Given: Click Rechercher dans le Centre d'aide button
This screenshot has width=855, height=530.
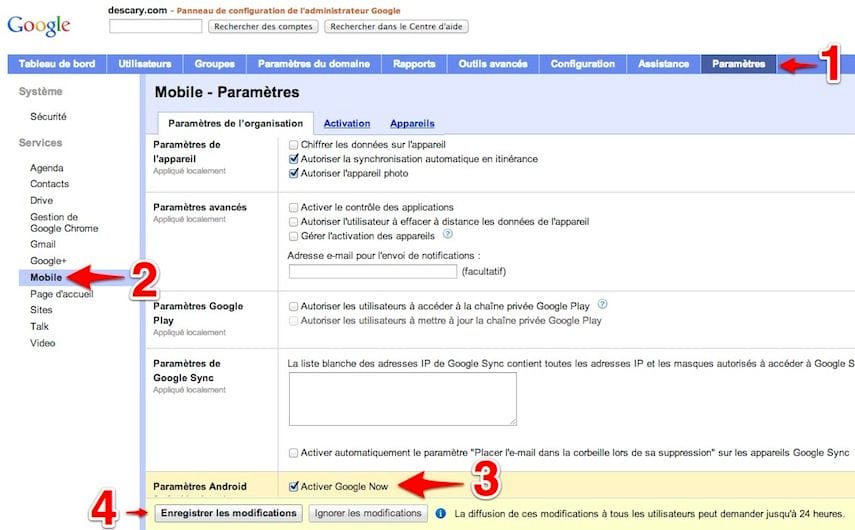Looking at the screenshot, I should point(396,26).
